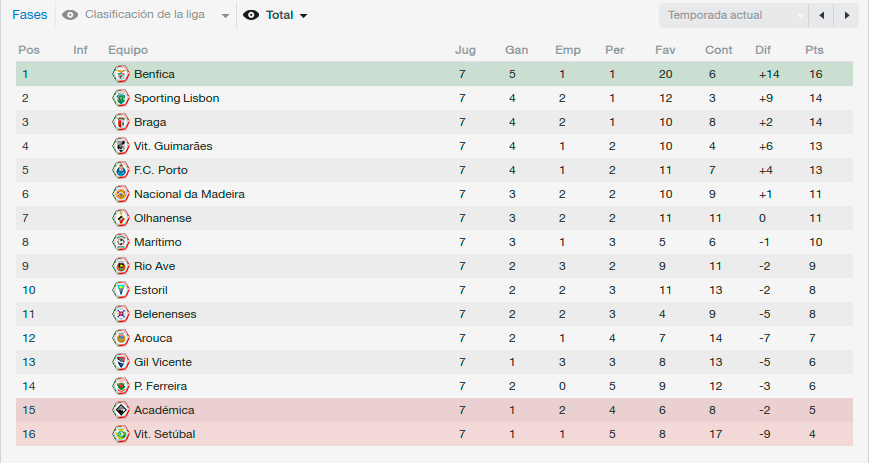Viewport: 869px width, 463px height.
Task: Click the Braga club crest icon
Action: click(x=120, y=122)
